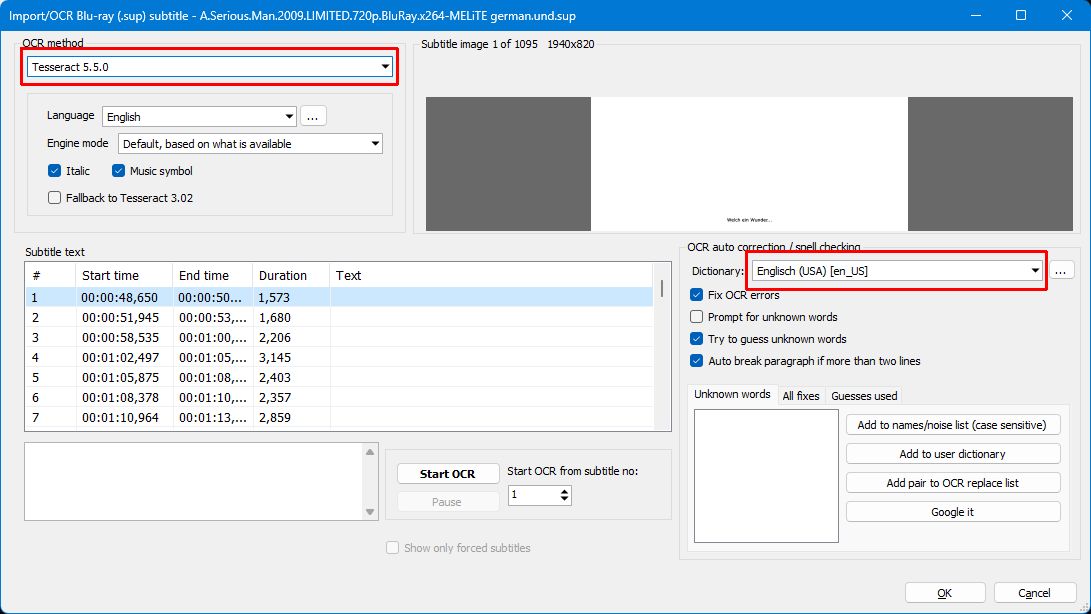Open the Guesses used tab

(x=864, y=396)
